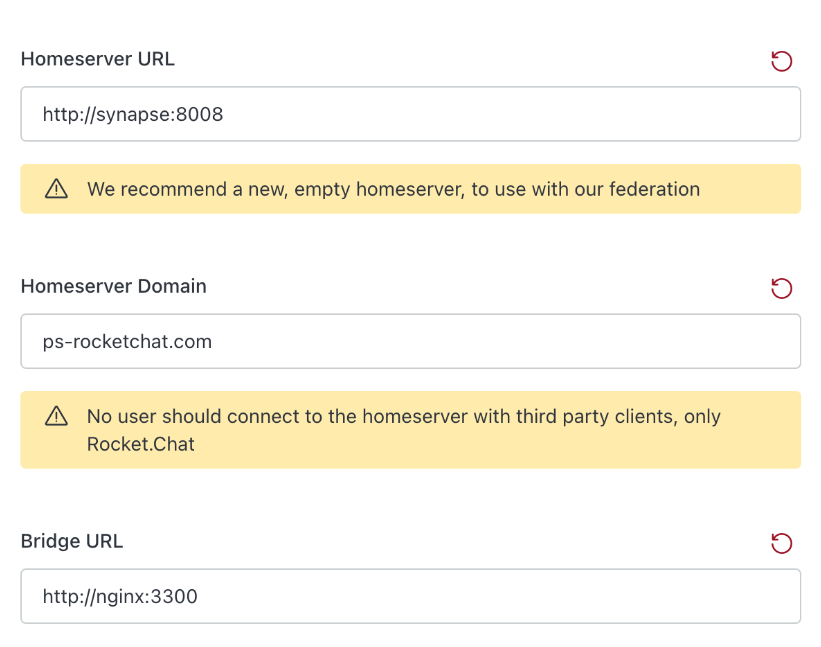Click the "ps-rocketchat.com" value text

pyautogui.click(x=127, y=341)
